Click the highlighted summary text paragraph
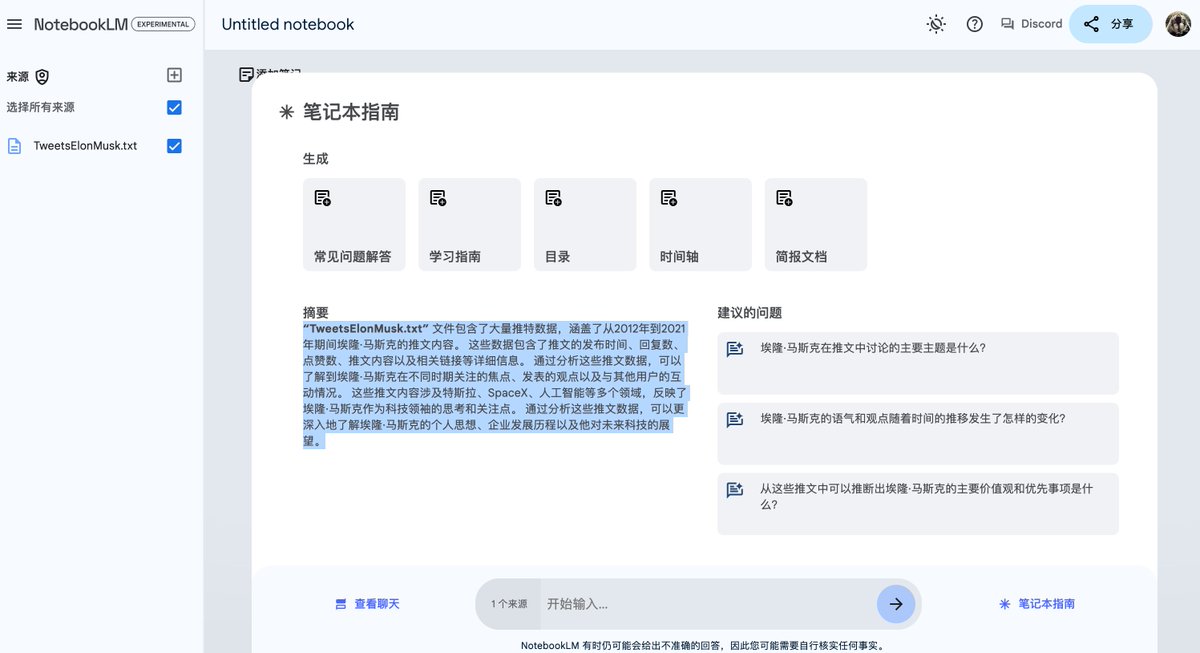The width and height of the screenshot is (1200, 653). pos(495,384)
